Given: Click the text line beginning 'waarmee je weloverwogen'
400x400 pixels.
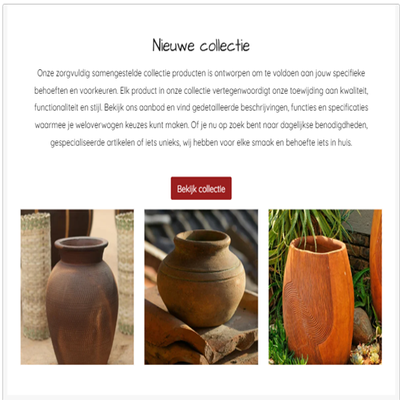Looking at the screenshot, I should pos(201,125).
